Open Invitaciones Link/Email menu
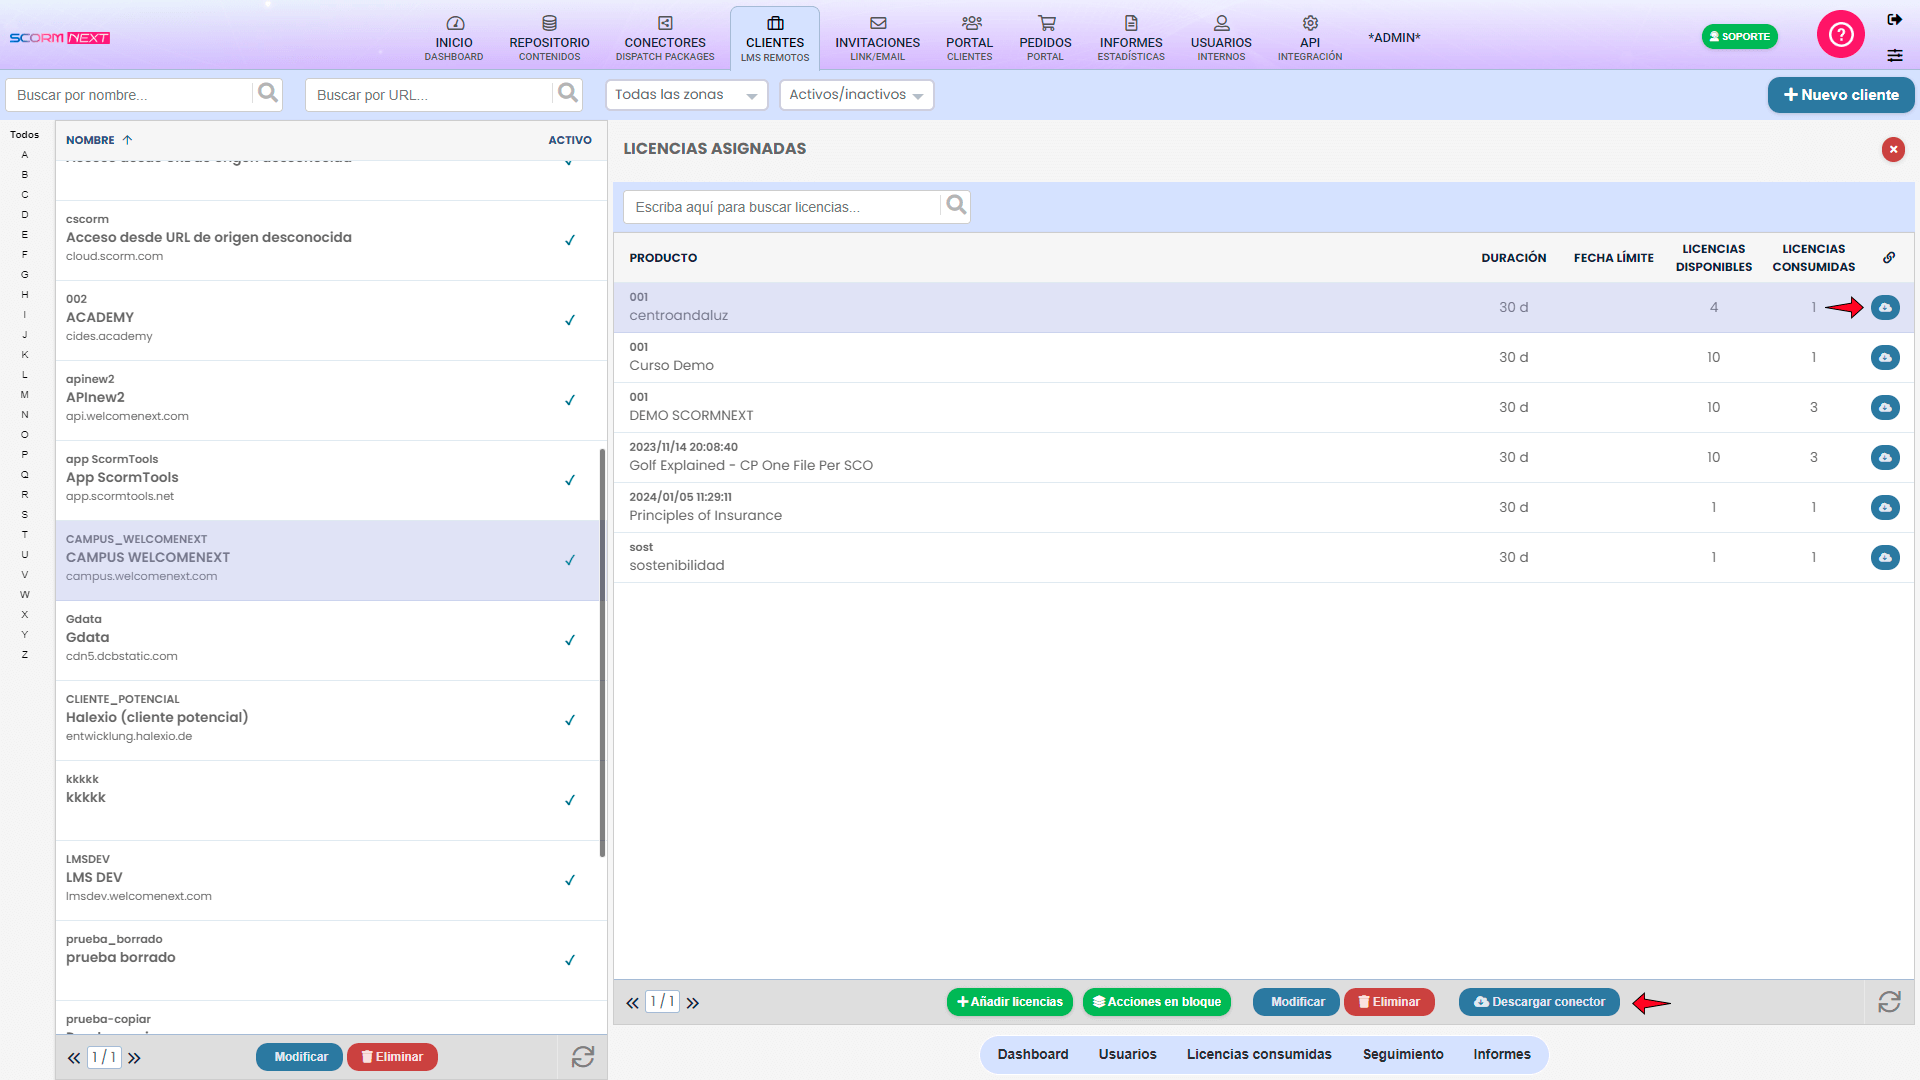 tap(878, 38)
